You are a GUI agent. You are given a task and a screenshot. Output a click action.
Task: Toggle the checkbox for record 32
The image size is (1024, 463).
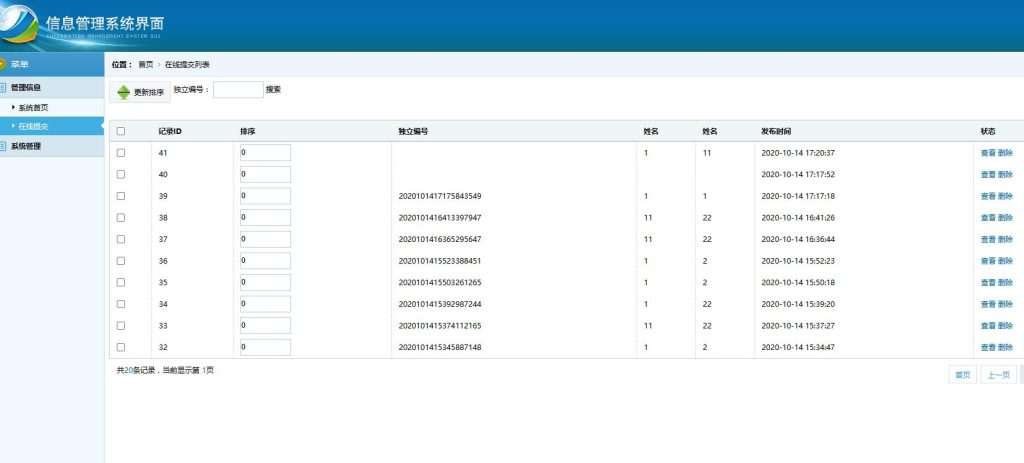click(121, 347)
